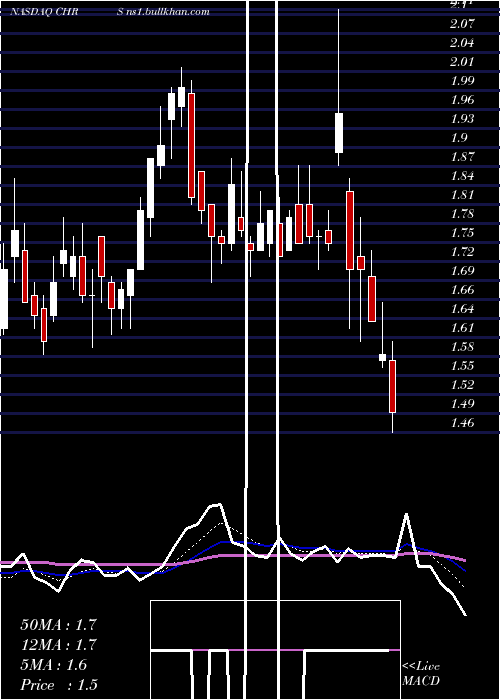Click the 12MA : 1.7 readout

(58, 645)
